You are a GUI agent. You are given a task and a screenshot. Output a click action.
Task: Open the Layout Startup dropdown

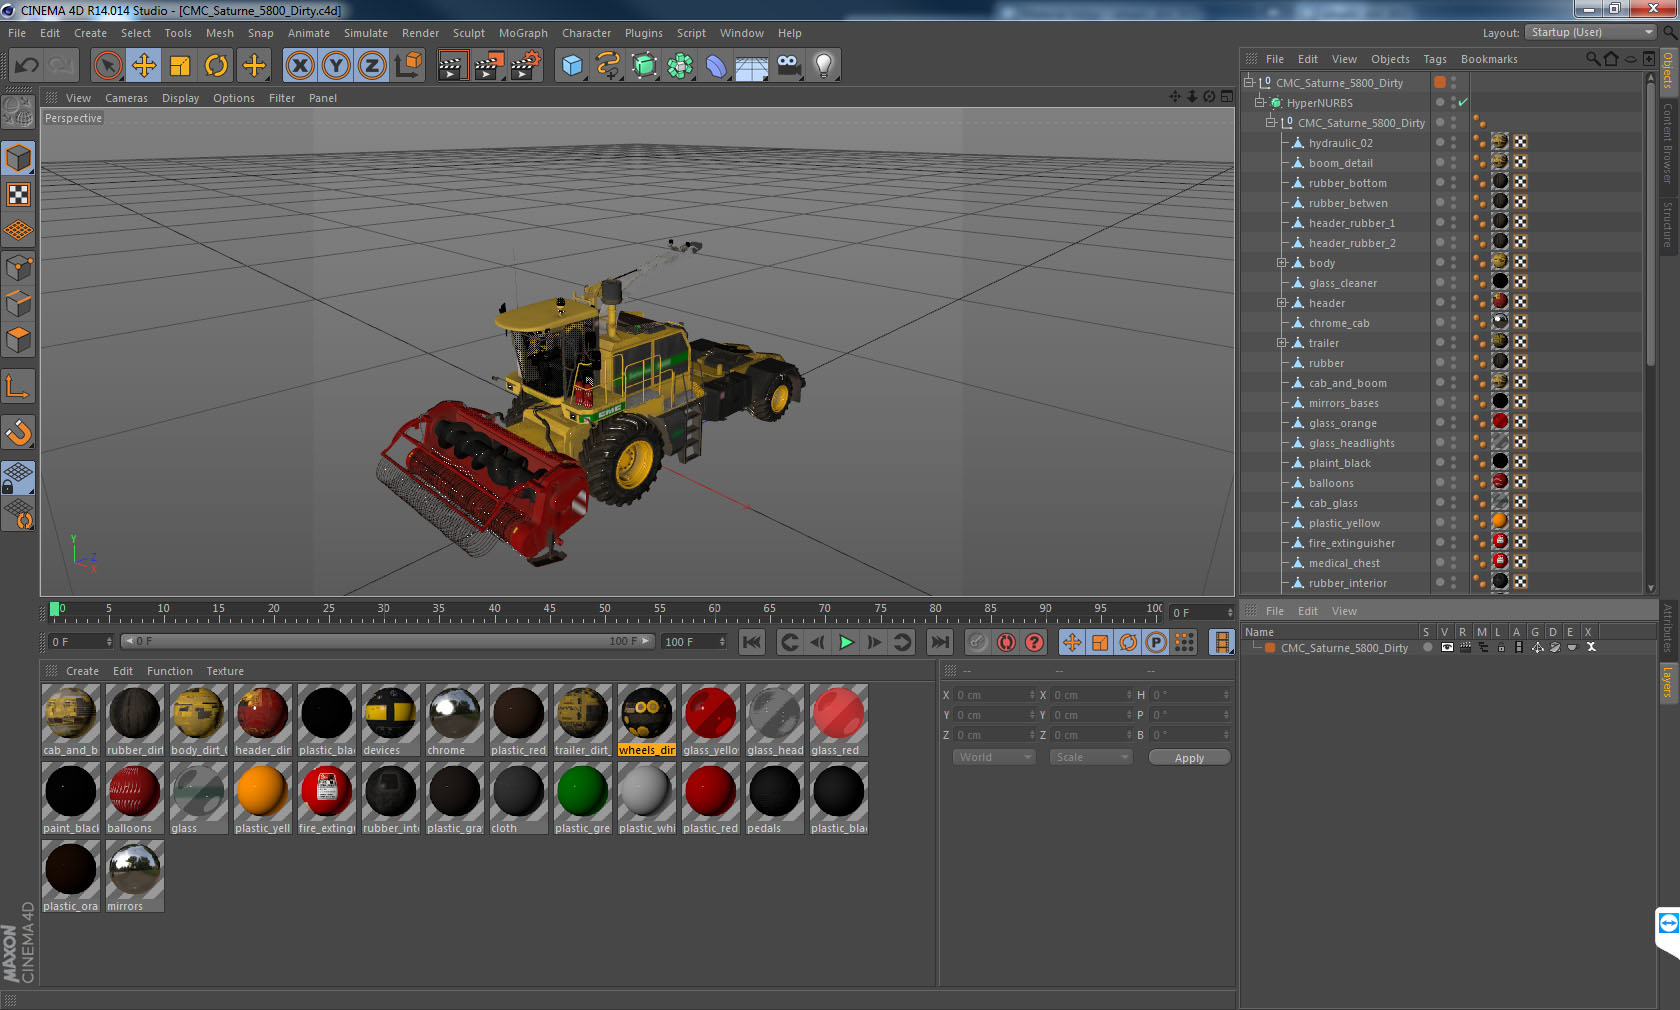point(1592,33)
